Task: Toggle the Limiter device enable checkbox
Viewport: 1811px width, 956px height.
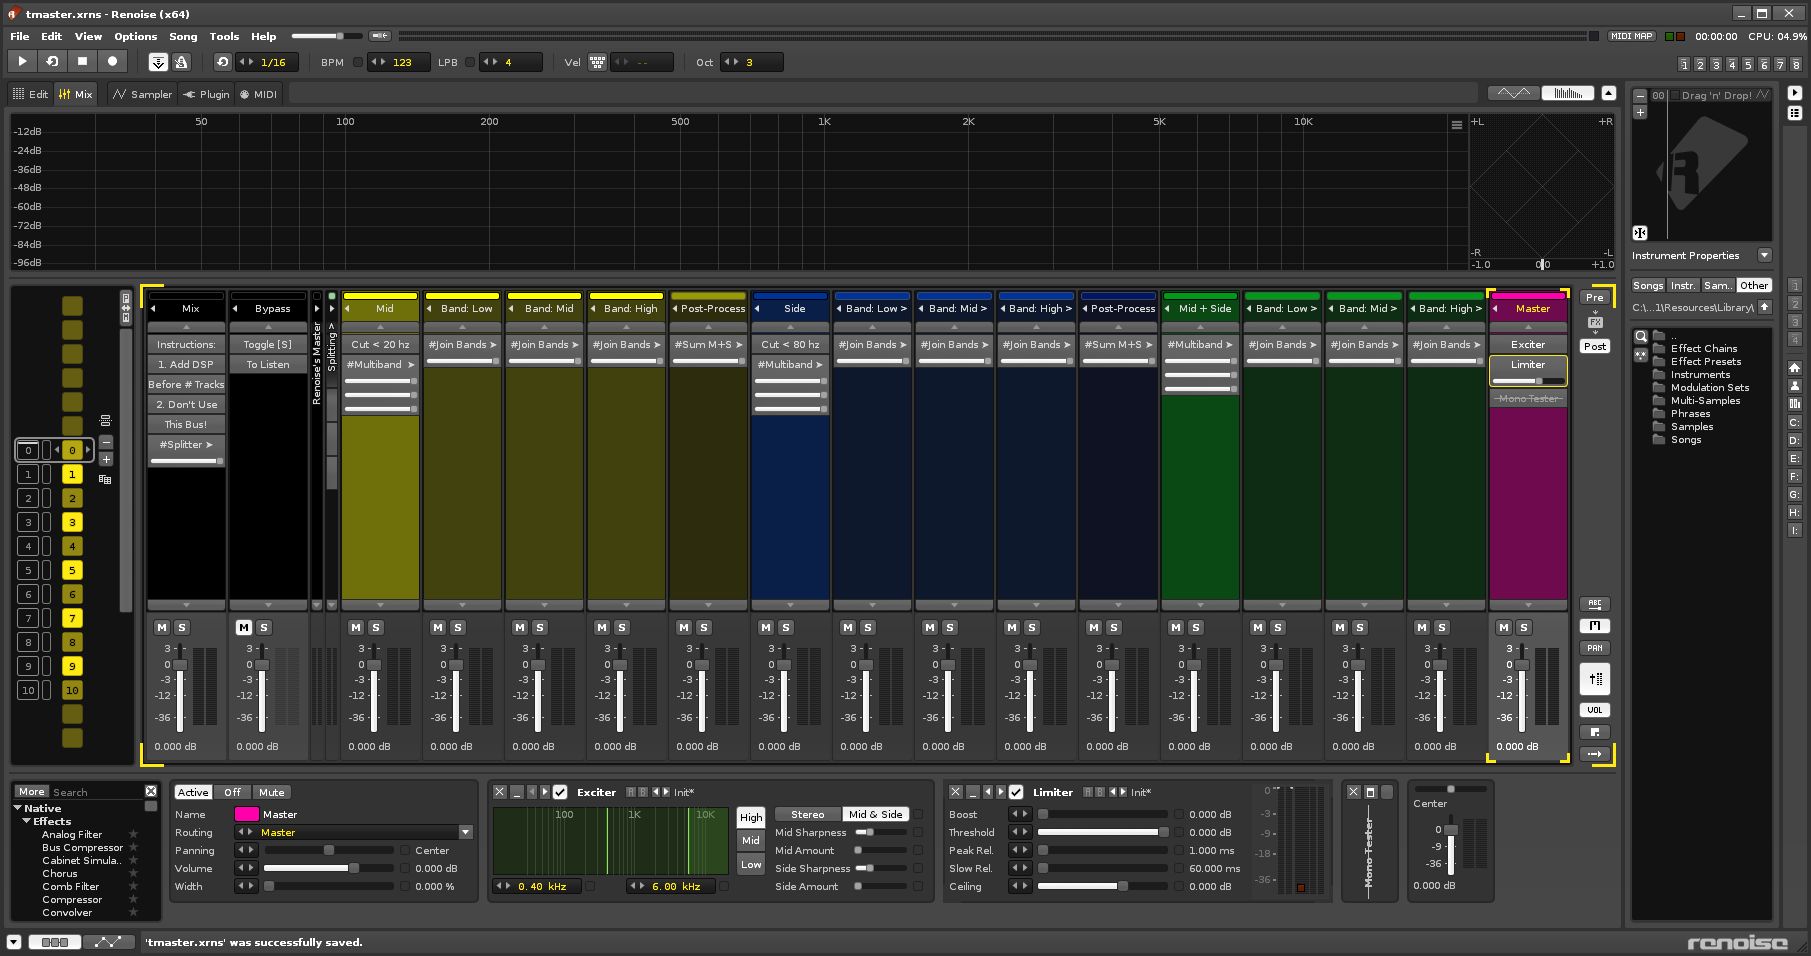Action: click(1016, 792)
